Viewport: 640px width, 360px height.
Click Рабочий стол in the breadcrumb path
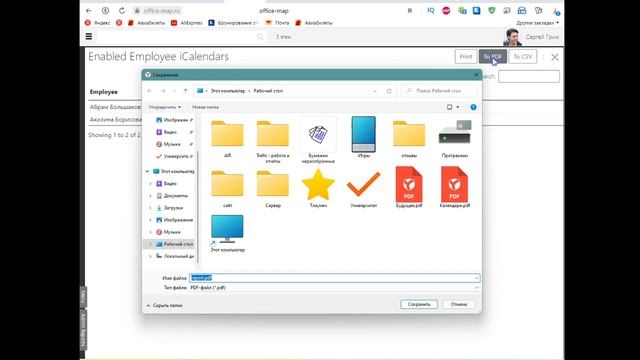click(x=268, y=91)
